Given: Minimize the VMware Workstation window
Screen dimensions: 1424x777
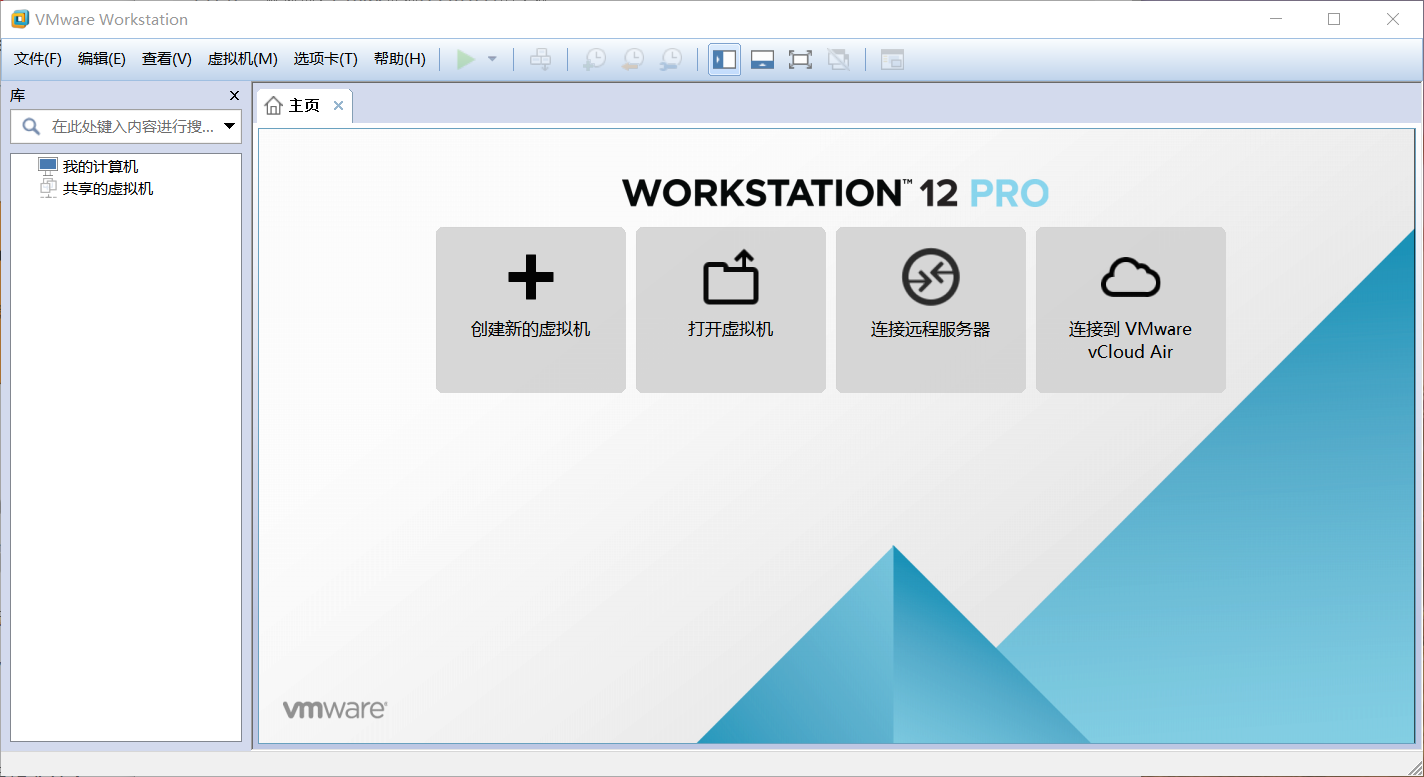Looking at the screenshot, I should [x=1276, y=19].
